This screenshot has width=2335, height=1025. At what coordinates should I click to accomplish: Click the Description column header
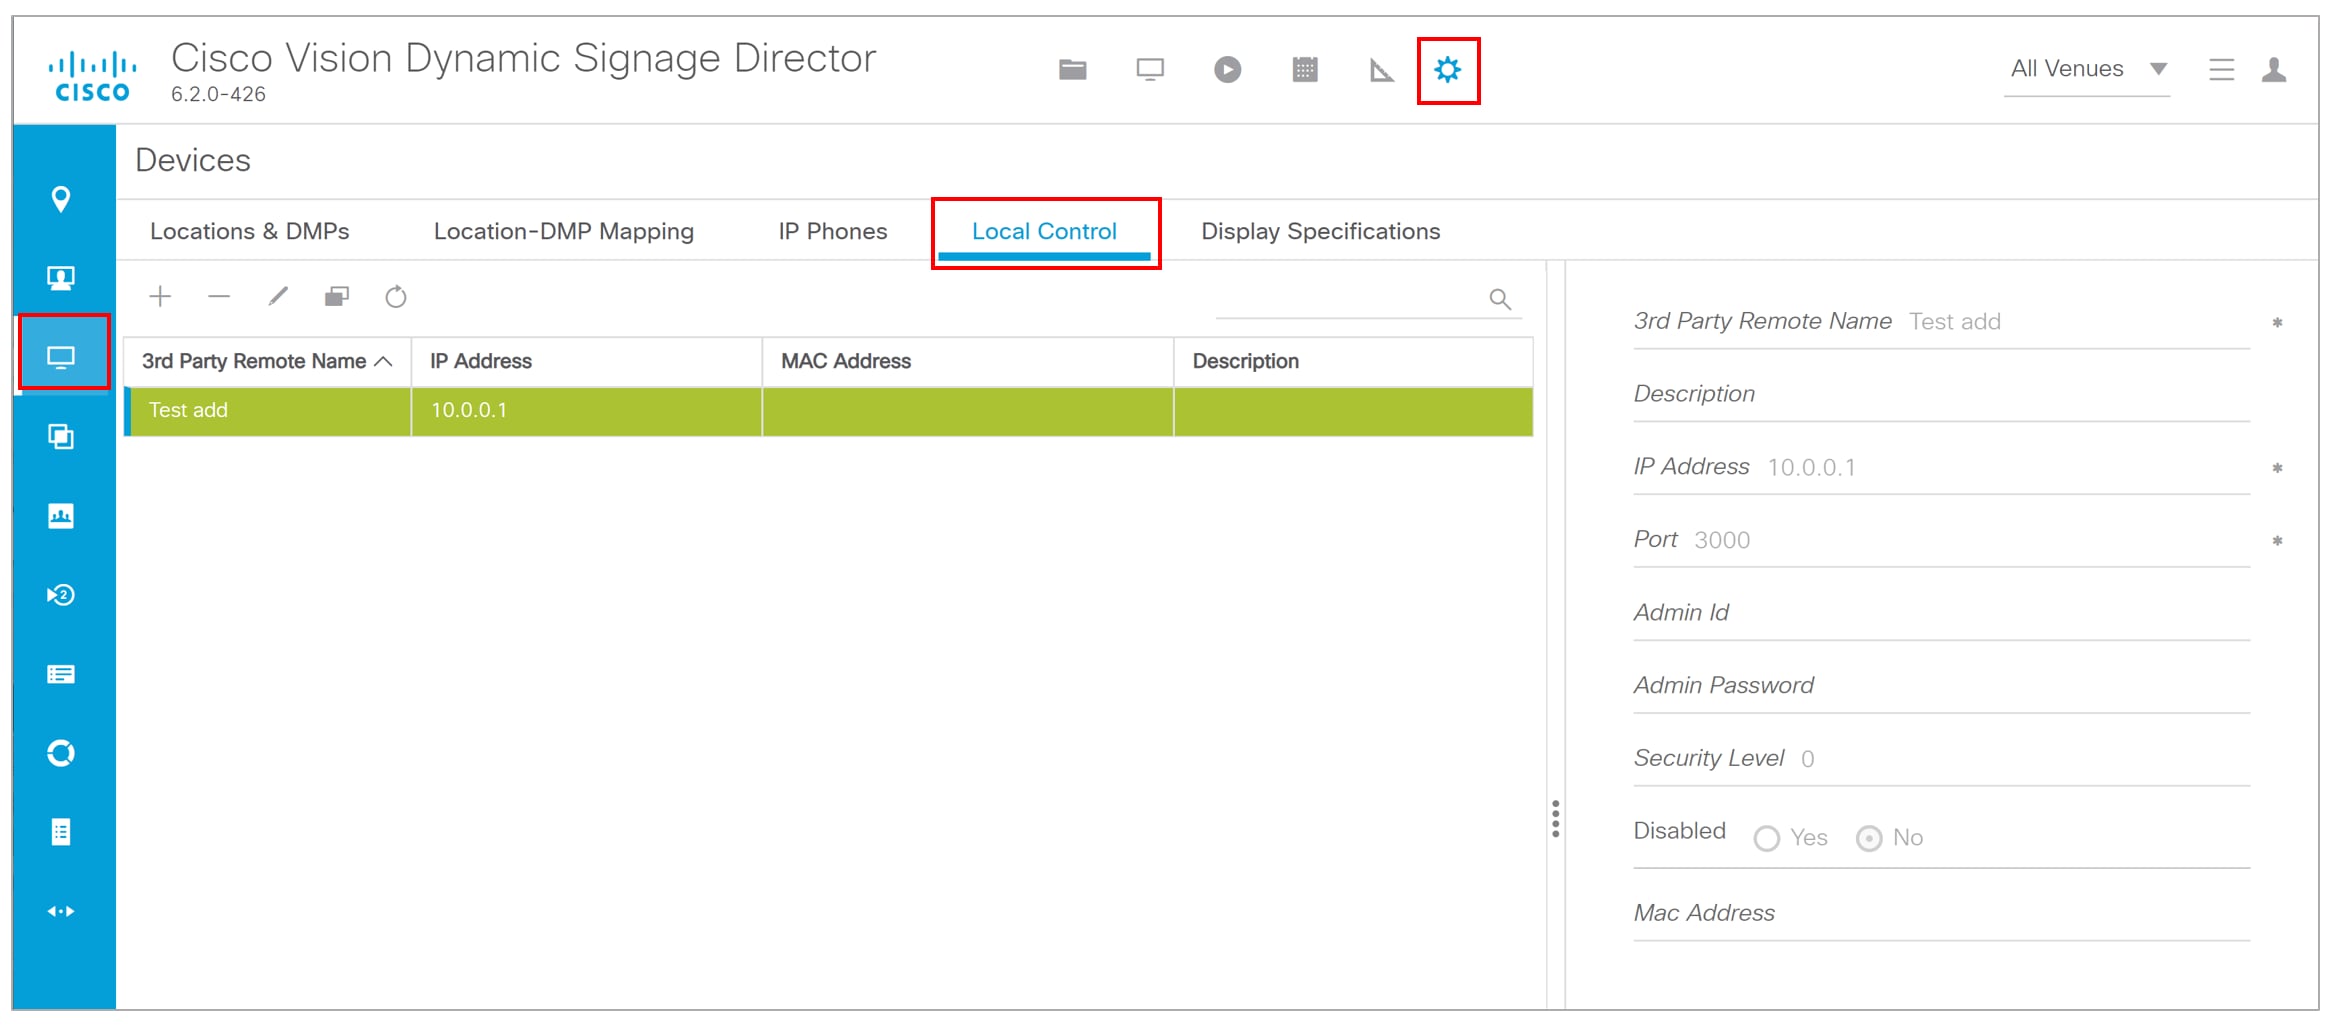(x=1353, y=361)
